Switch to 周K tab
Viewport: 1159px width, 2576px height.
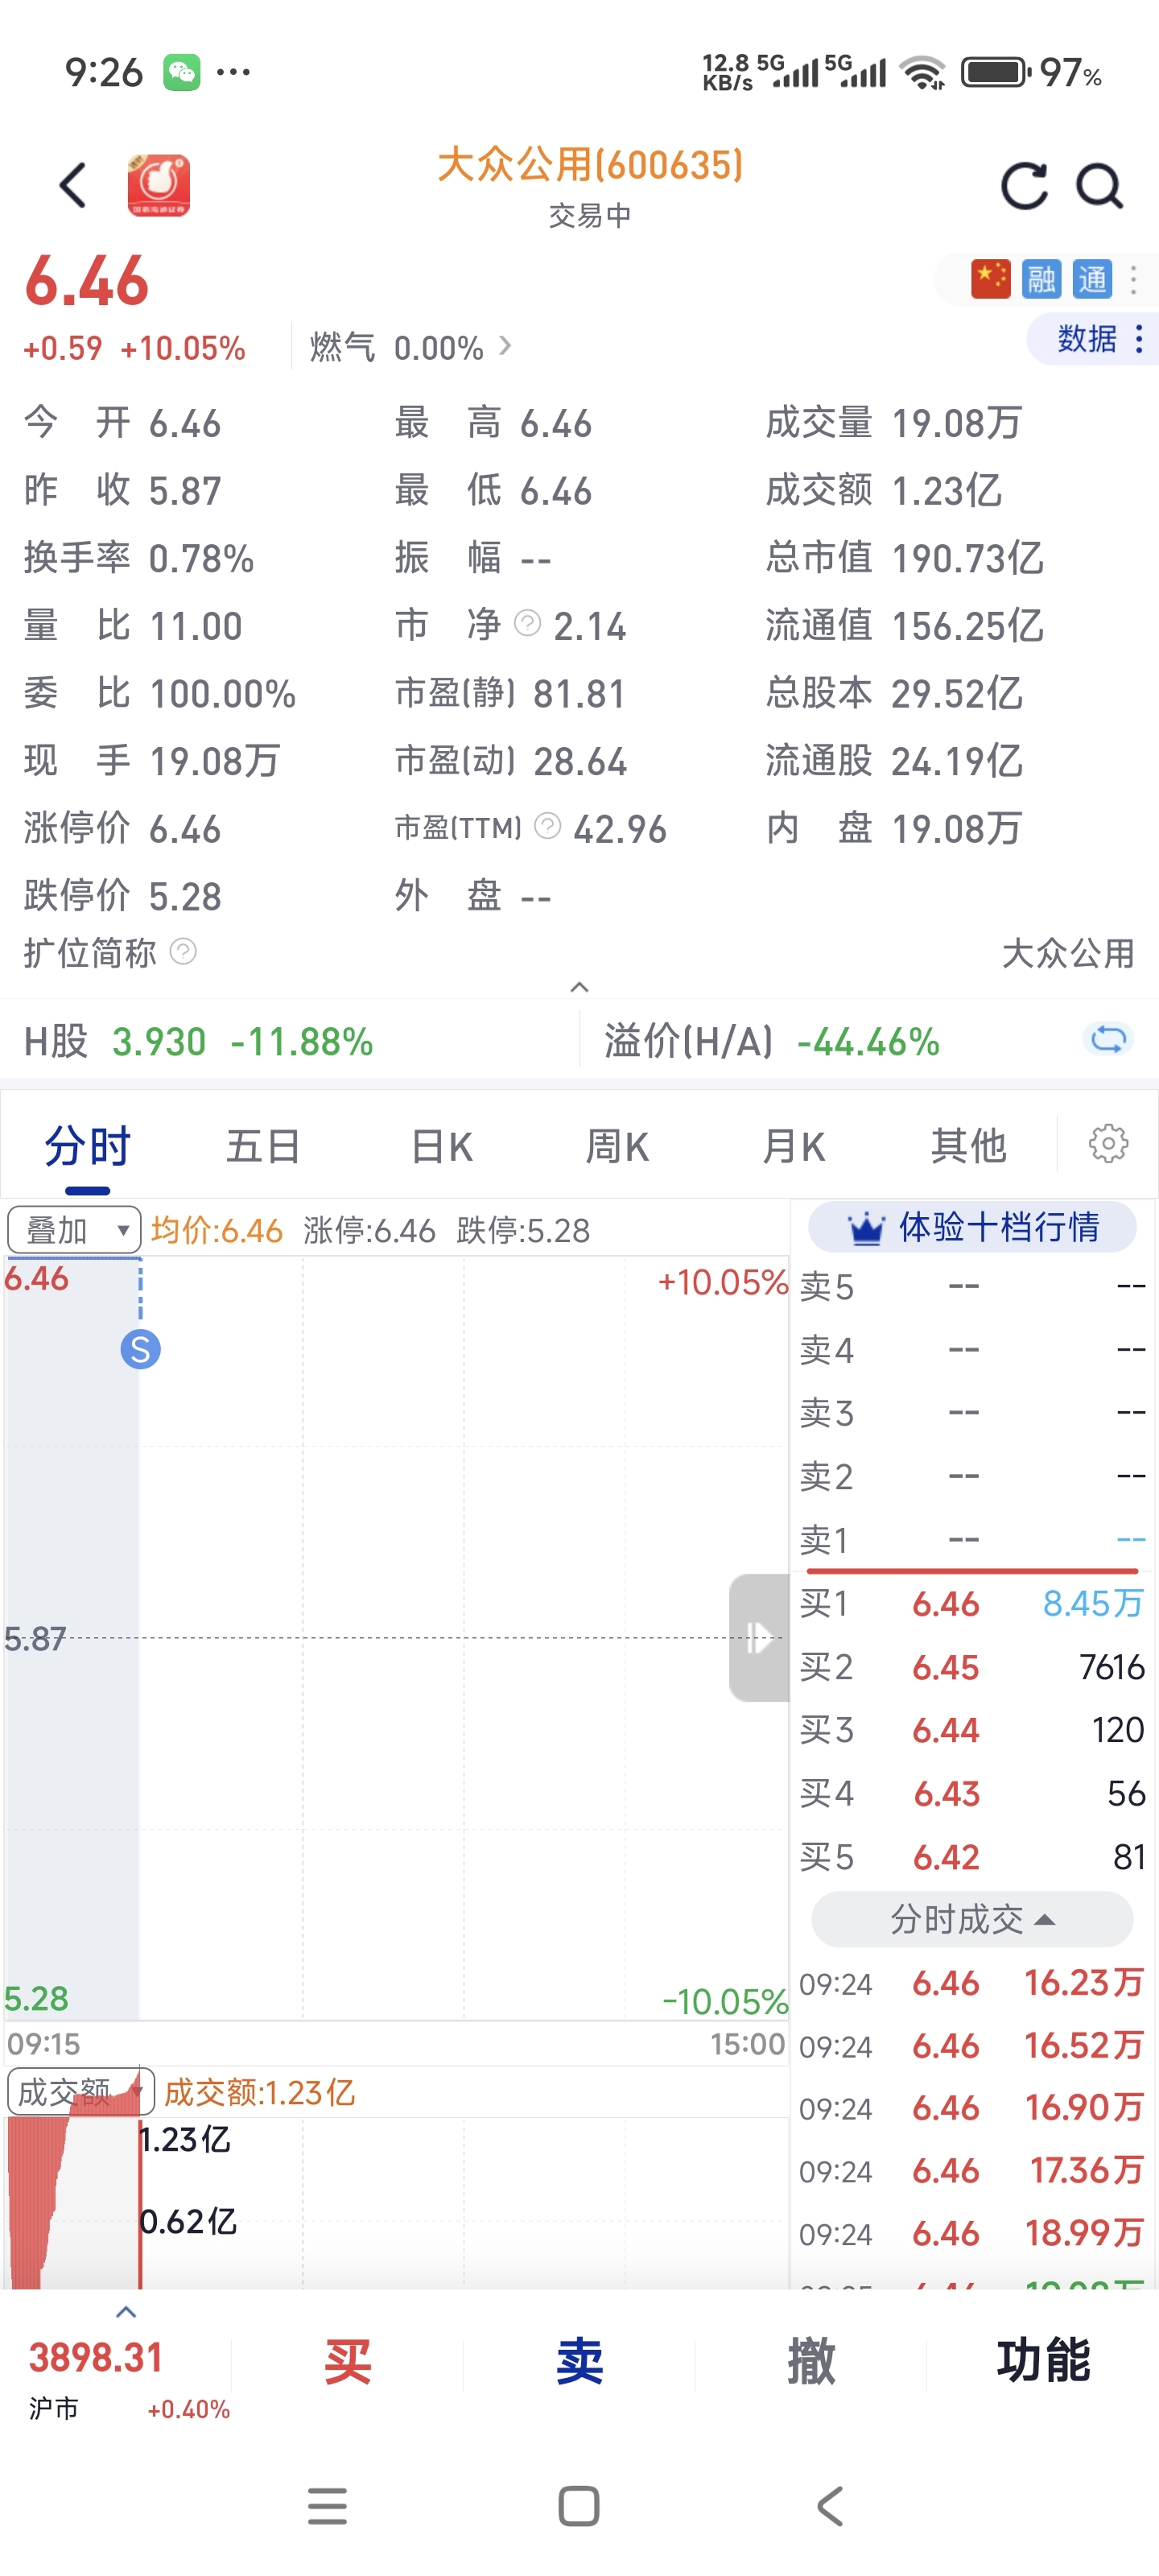617,1146
